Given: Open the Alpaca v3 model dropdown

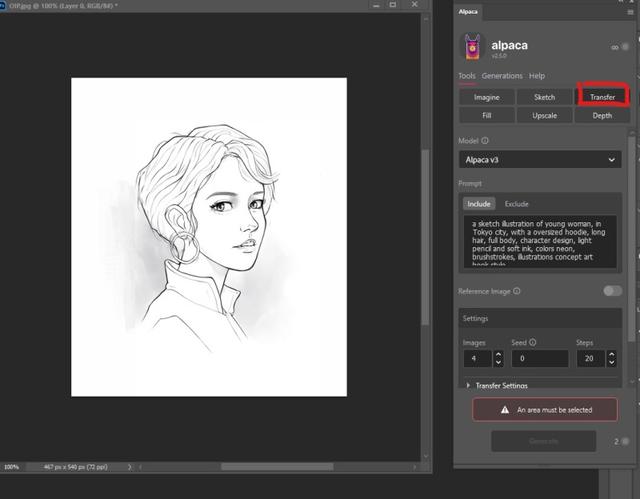Looking at the screenshot, I should click(540, 160).
